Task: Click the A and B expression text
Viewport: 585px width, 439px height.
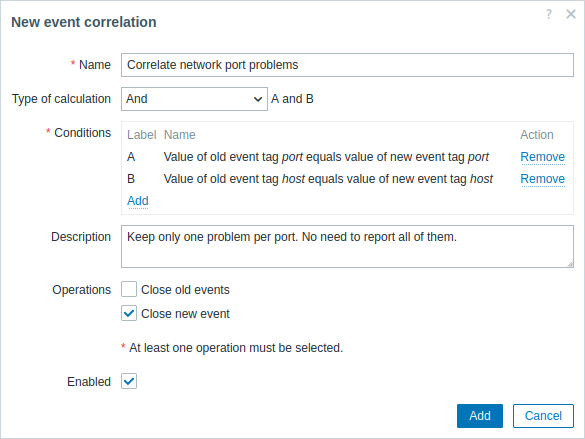Action: click(x=292, y=99)
